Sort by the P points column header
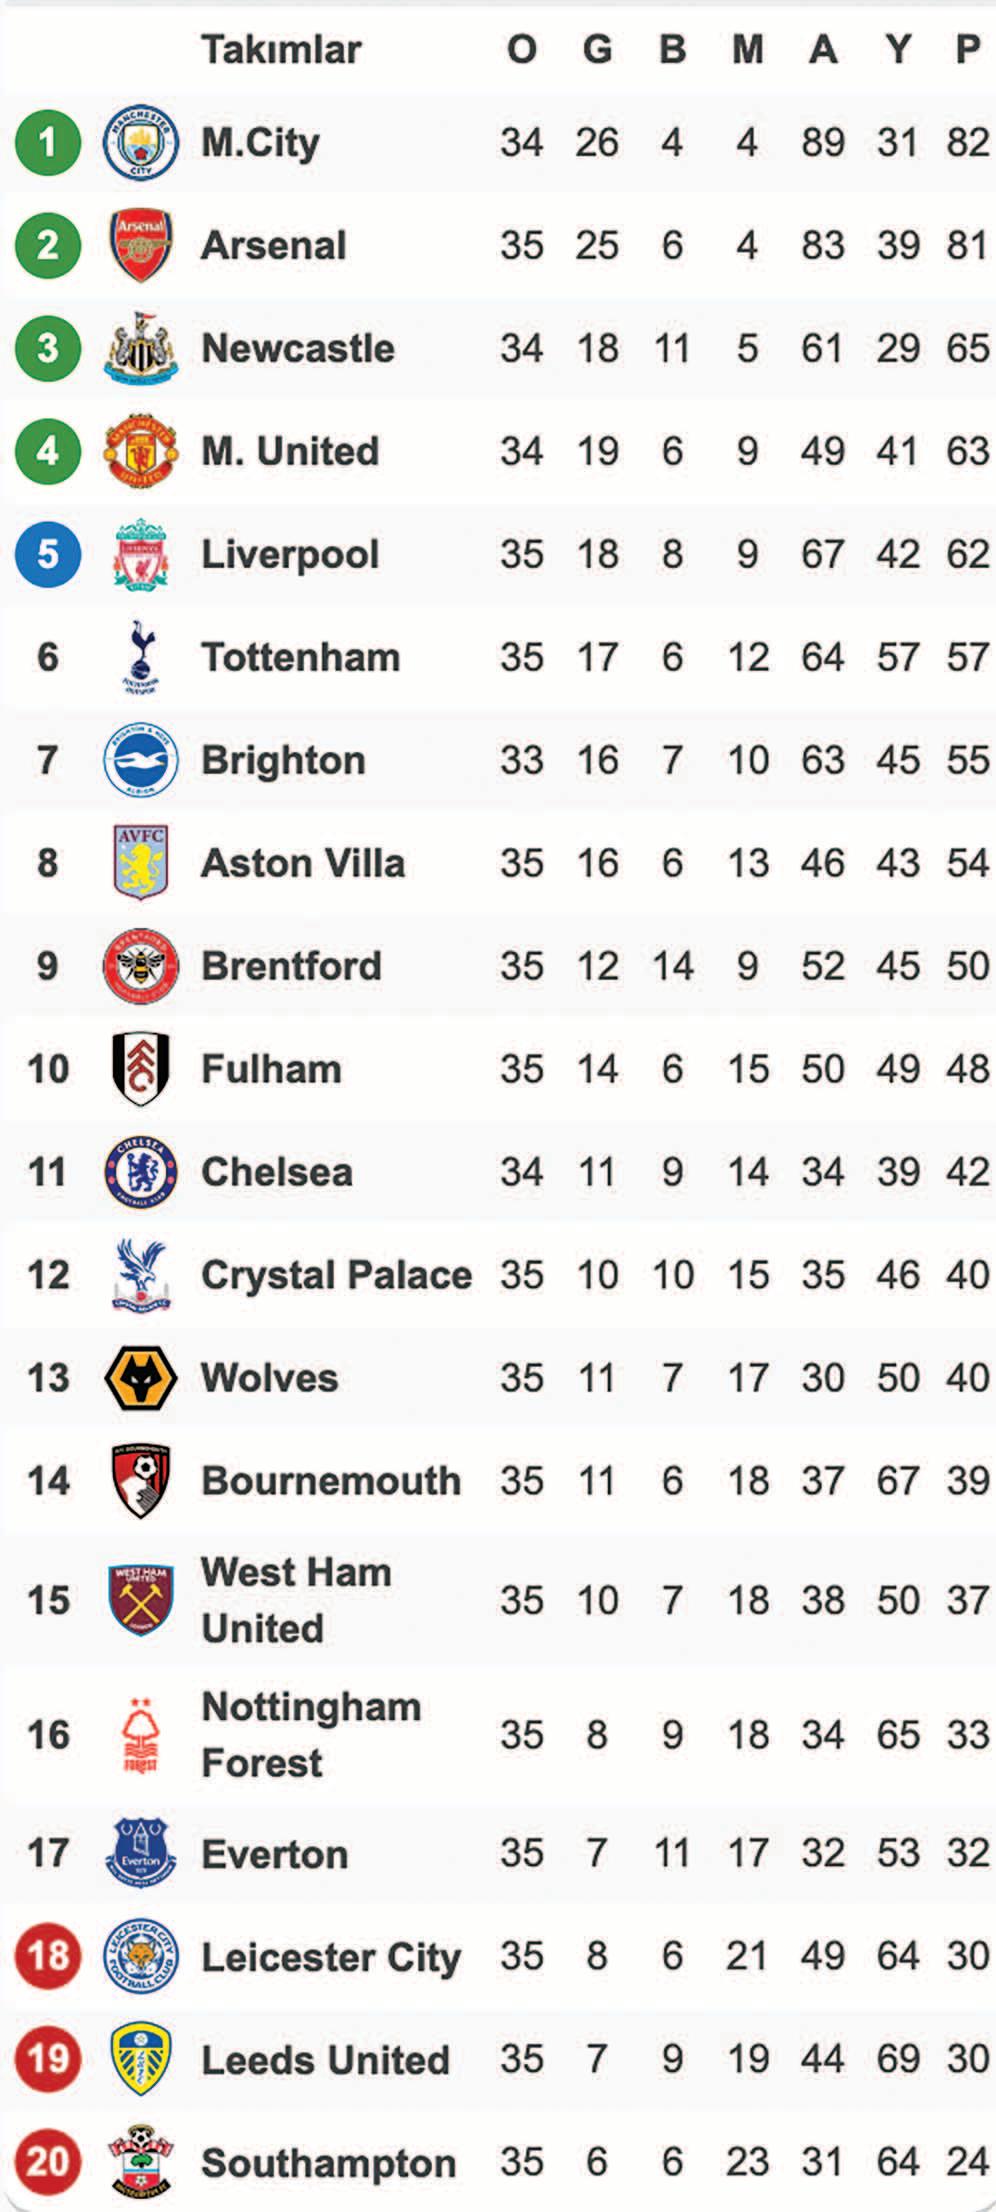The width and height of the screenshot is (996, 2212). click(967, 49)
